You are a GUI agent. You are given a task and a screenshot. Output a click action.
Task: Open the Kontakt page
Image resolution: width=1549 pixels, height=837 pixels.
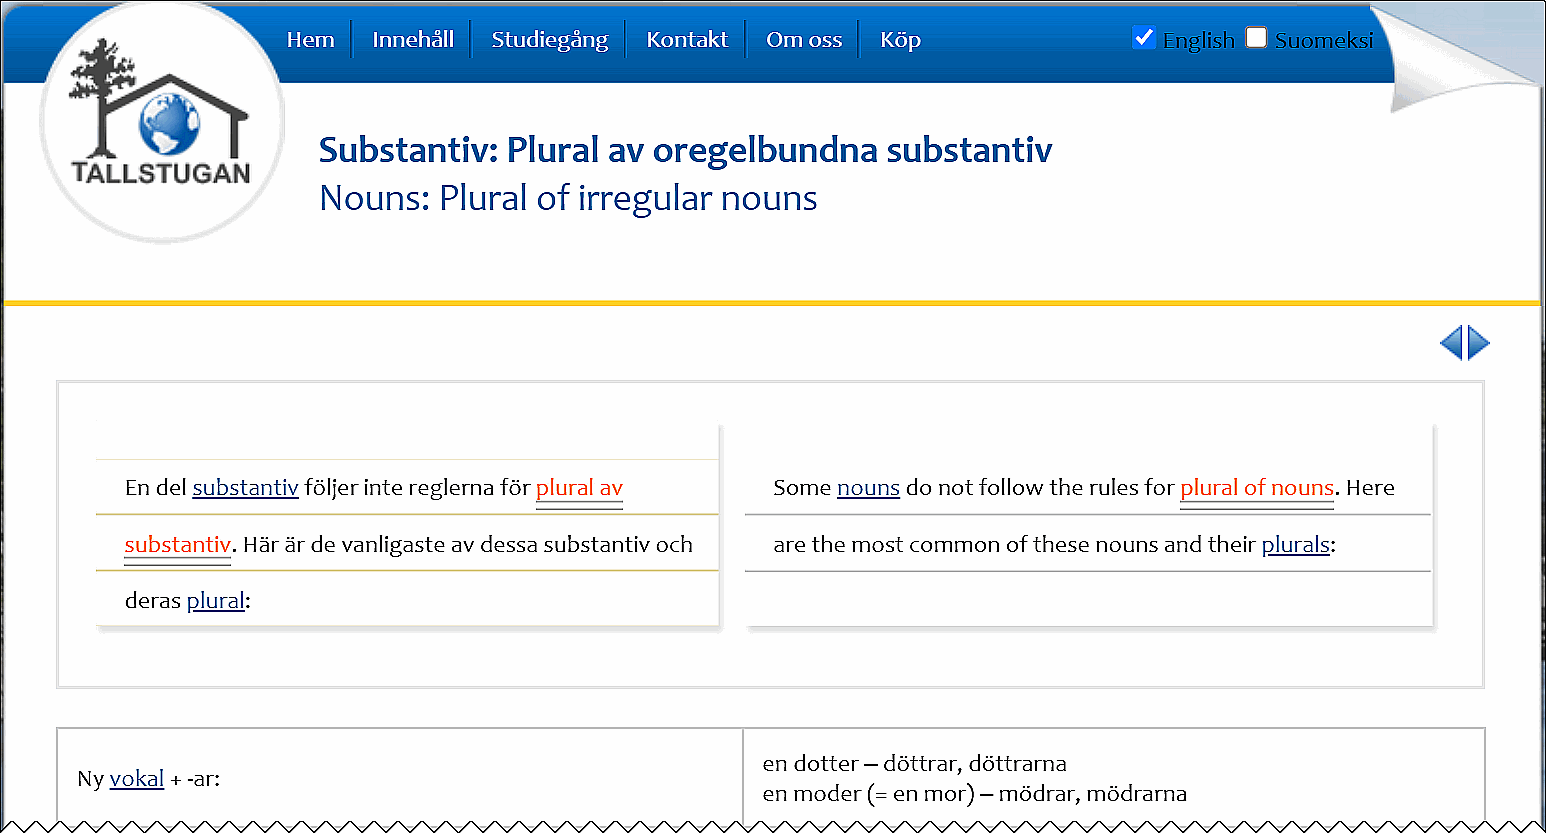[687, 40]
